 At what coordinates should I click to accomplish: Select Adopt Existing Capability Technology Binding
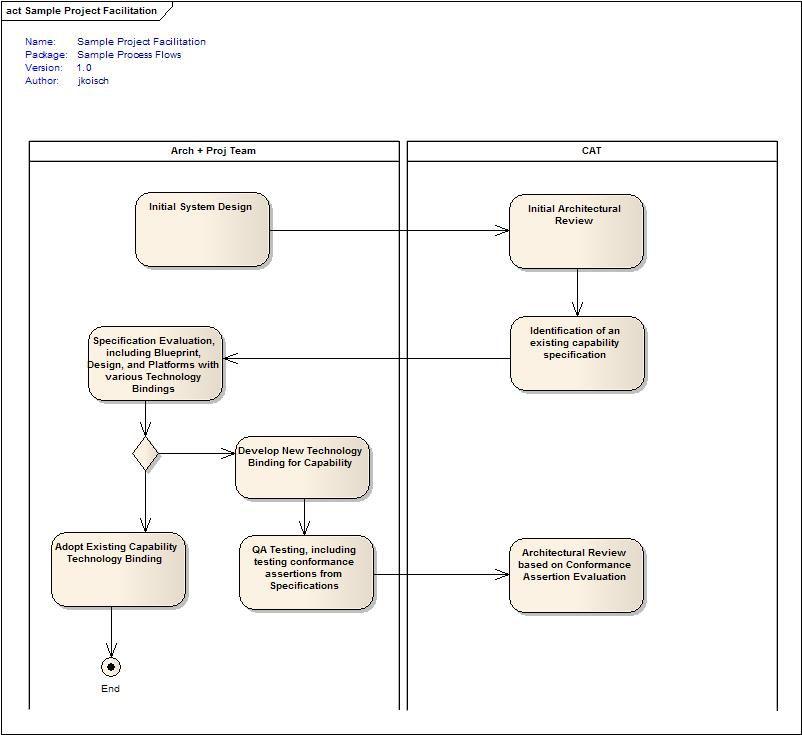coord(118,569)
